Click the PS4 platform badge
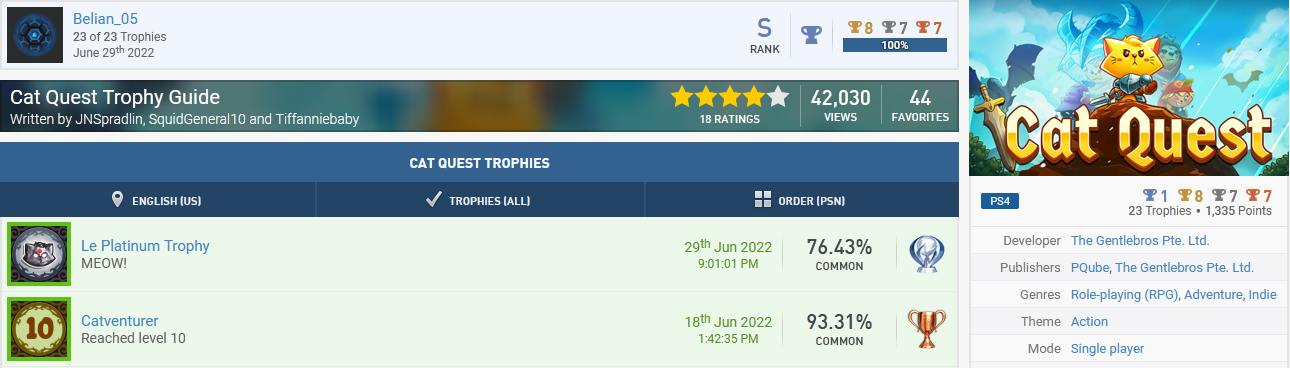Image resolution: width=1290 pixels, height=368 pixels. coord(1000,202)
